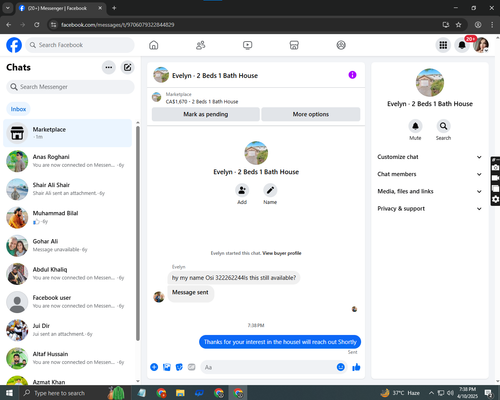Click the chat list scrollbar
500x400 pixels.
(x=138, y=233)
